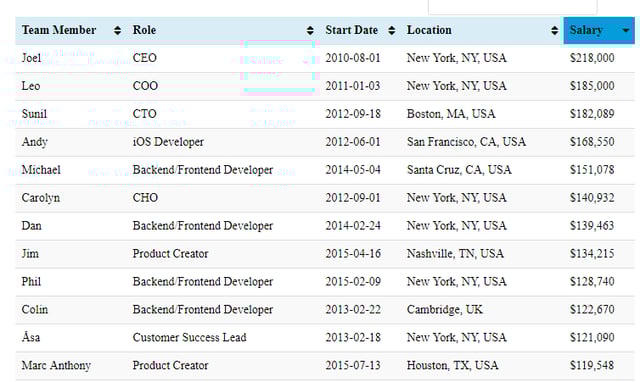Click the Customer Success Lead cell
Image resolution: width=640 pixels, height=382 pixels.
tap(189, 338)
